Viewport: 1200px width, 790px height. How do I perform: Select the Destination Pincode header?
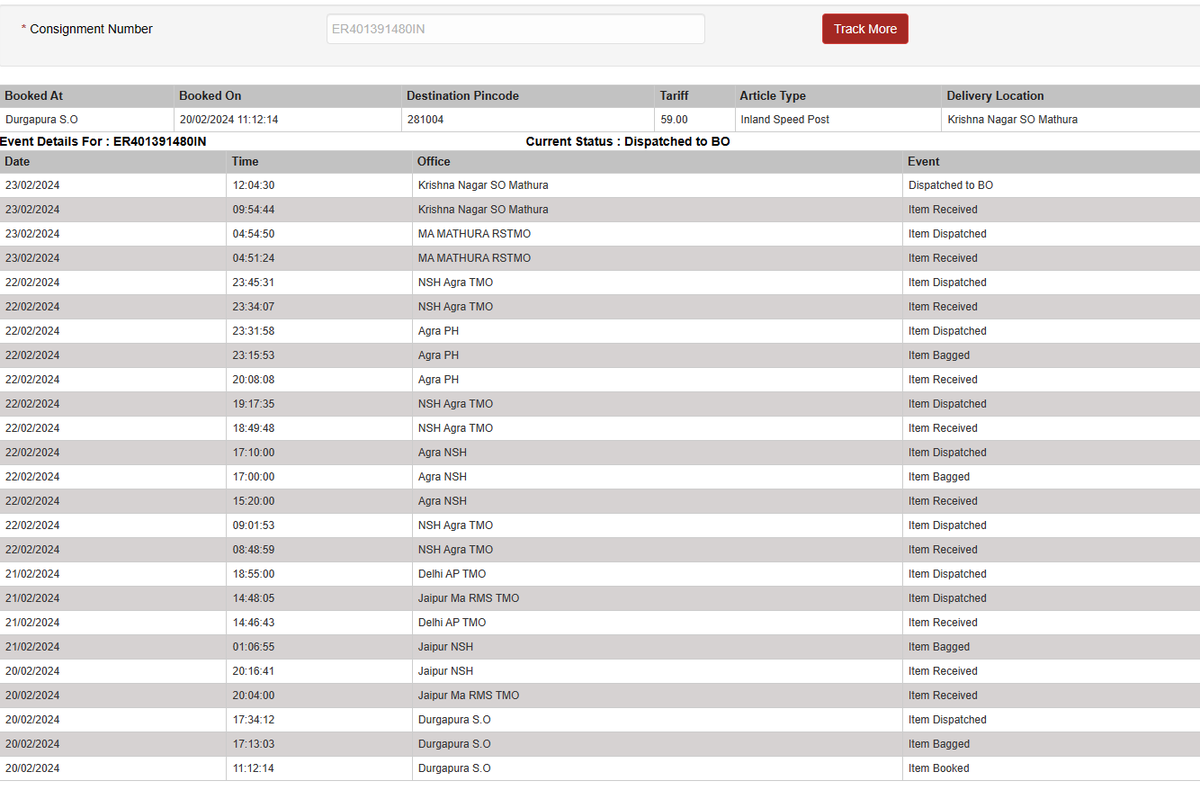click(462, 96)
